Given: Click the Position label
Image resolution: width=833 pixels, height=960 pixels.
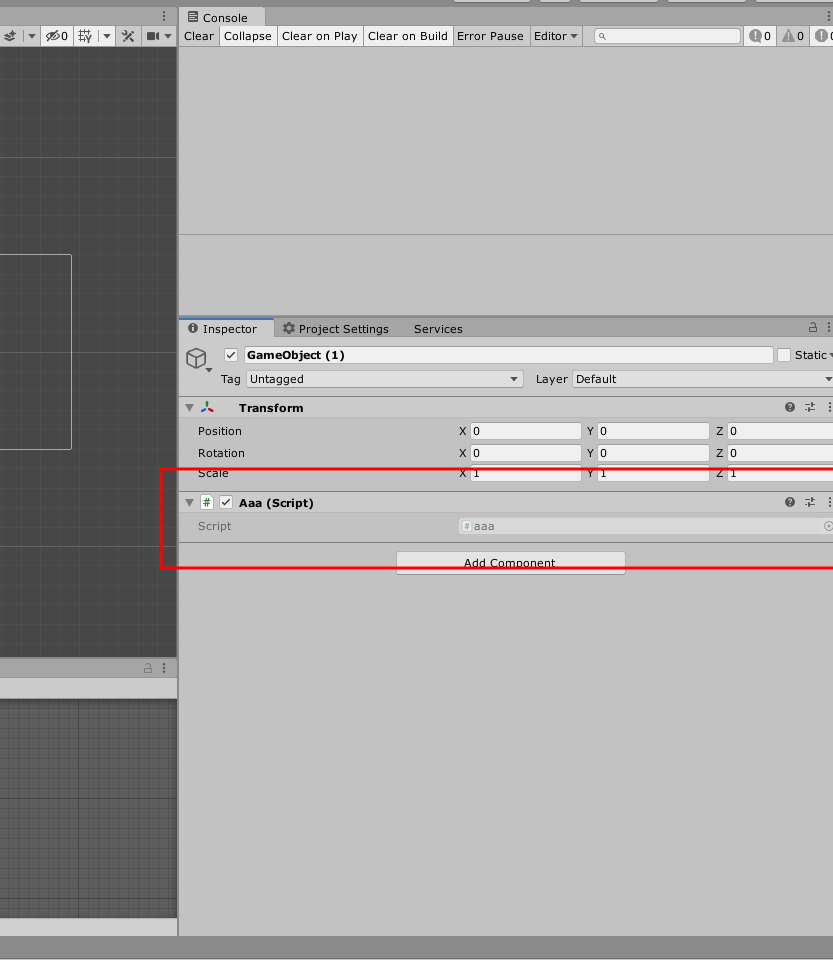Looking at the screenshot, I should [x=220, y=431].
